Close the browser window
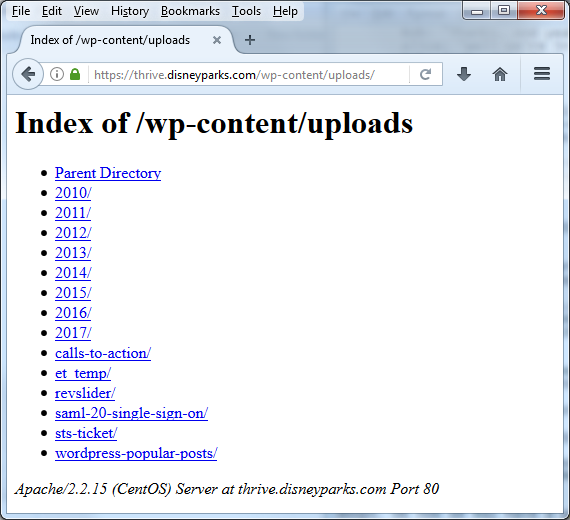This screenshot has height=520, width=570. 541,11
